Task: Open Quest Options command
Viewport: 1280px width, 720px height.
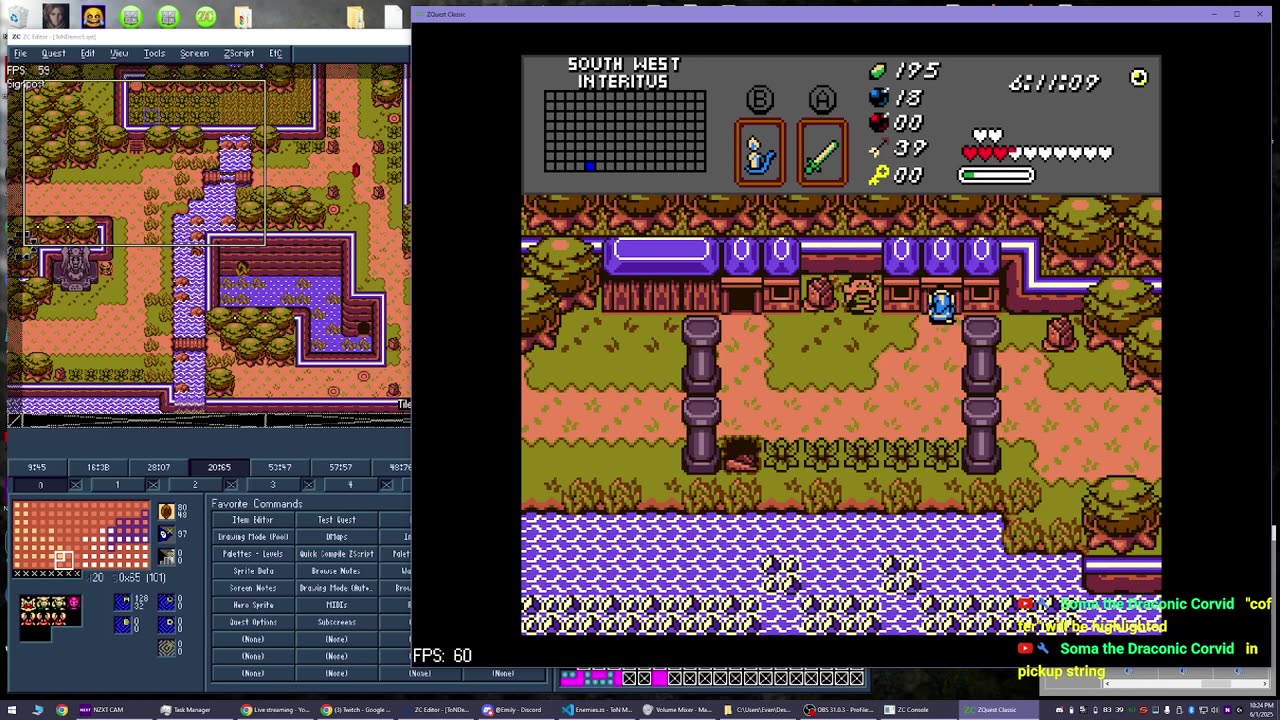Action: tap(253, 622)
